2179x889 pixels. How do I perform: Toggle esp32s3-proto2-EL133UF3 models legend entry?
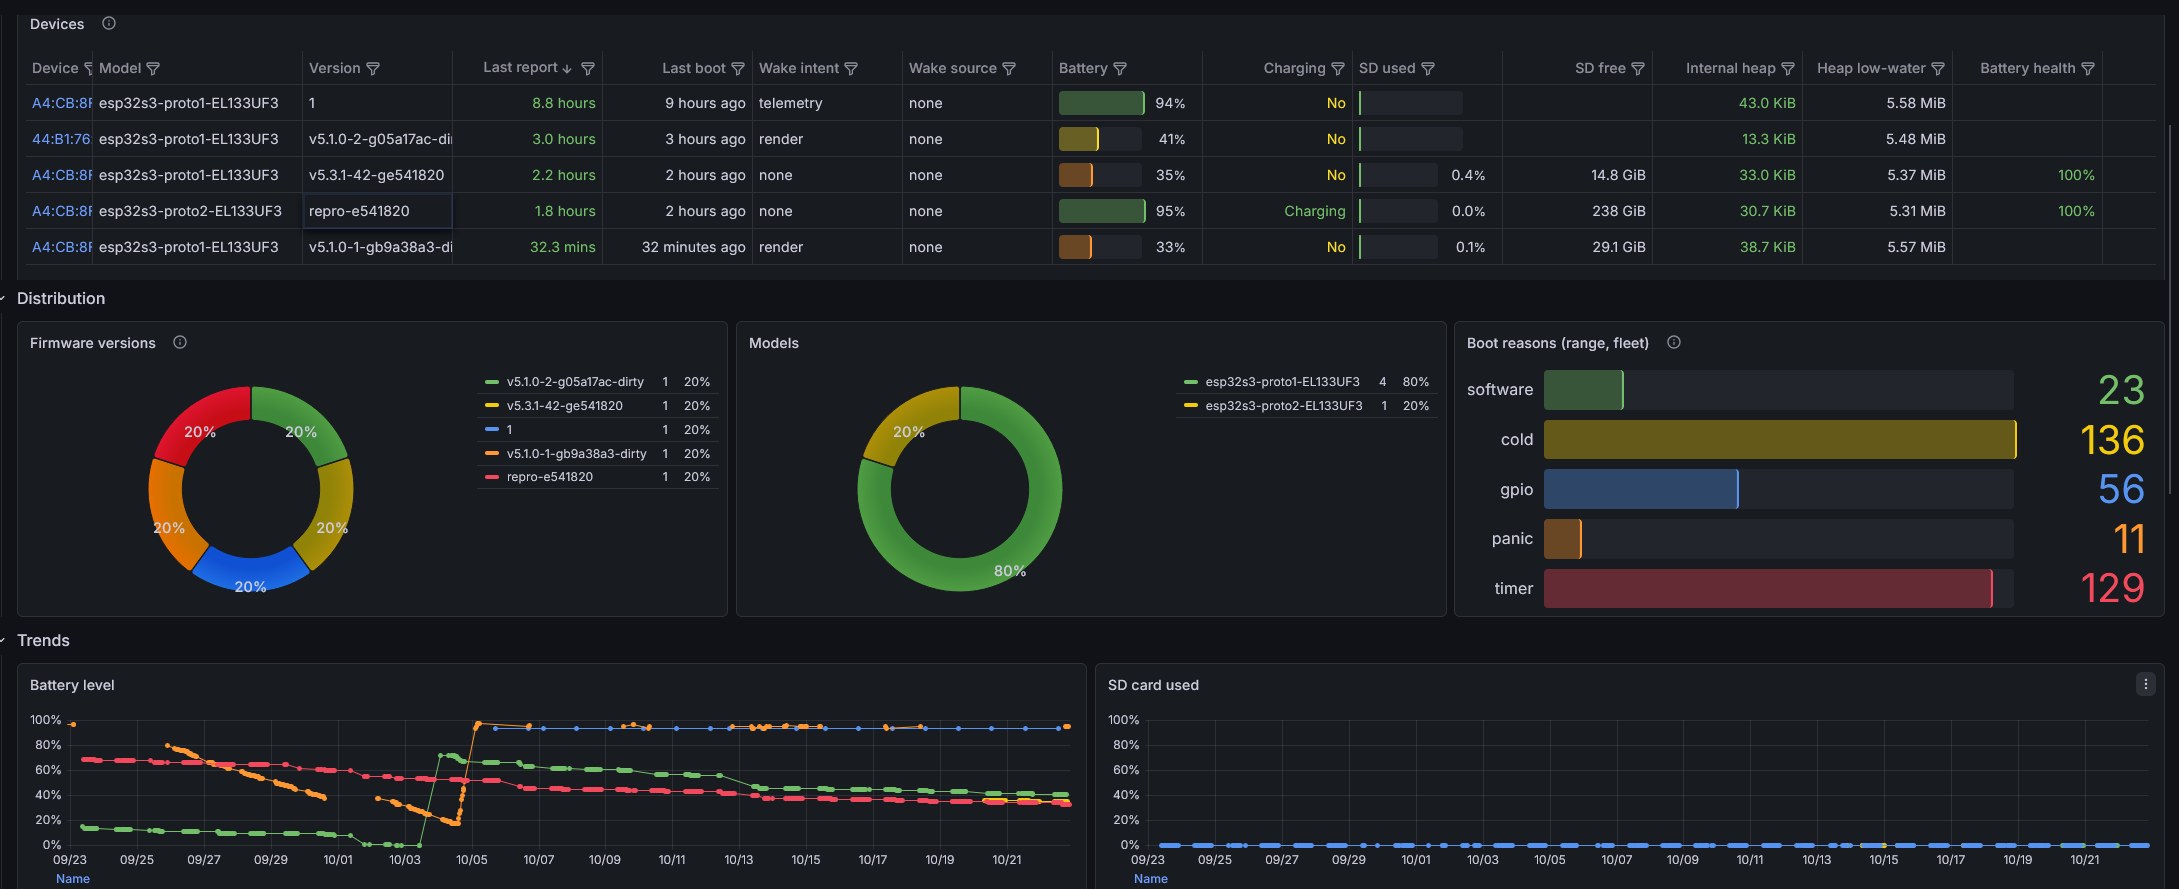click(x=1283, y=406)
